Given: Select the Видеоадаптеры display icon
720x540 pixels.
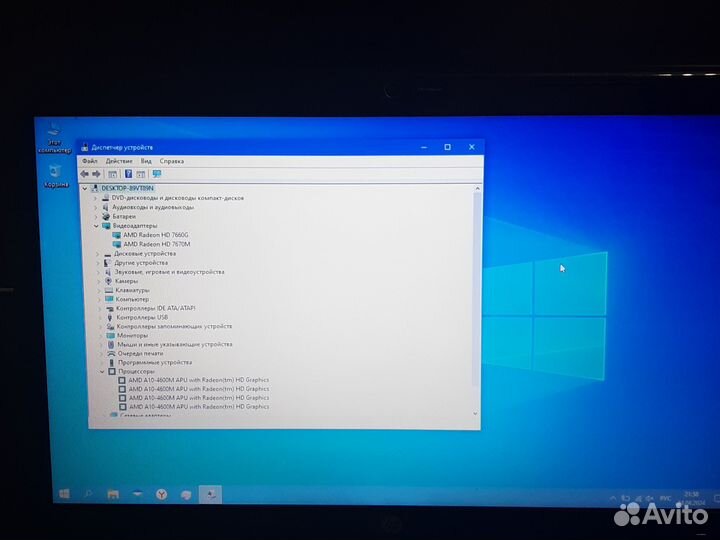Looking at the screenshot, I should tap(107, 225).
